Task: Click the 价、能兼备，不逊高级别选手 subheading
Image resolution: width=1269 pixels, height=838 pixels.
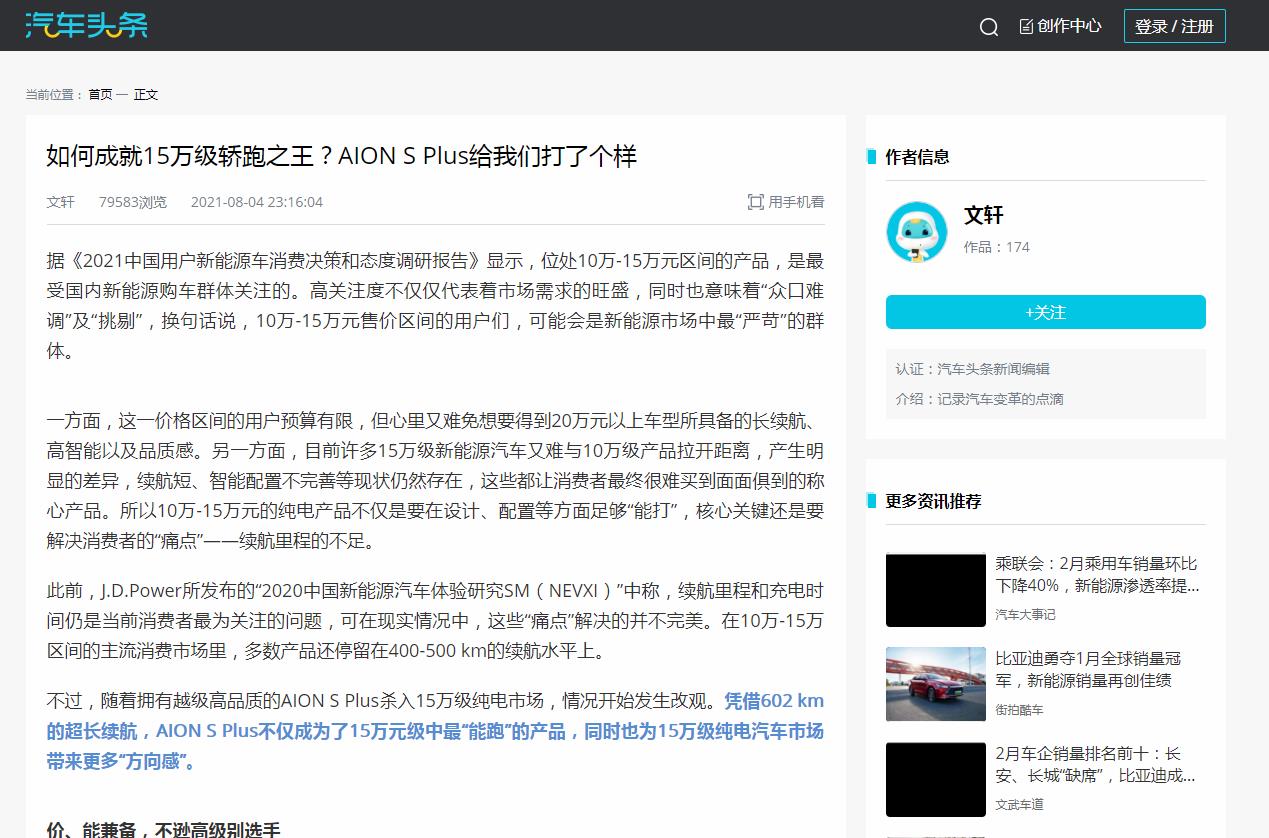Action: coord(163,829)
